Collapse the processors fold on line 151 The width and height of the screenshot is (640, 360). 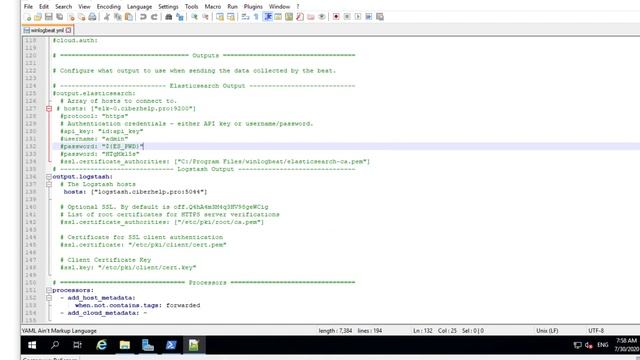coord(49,290)
